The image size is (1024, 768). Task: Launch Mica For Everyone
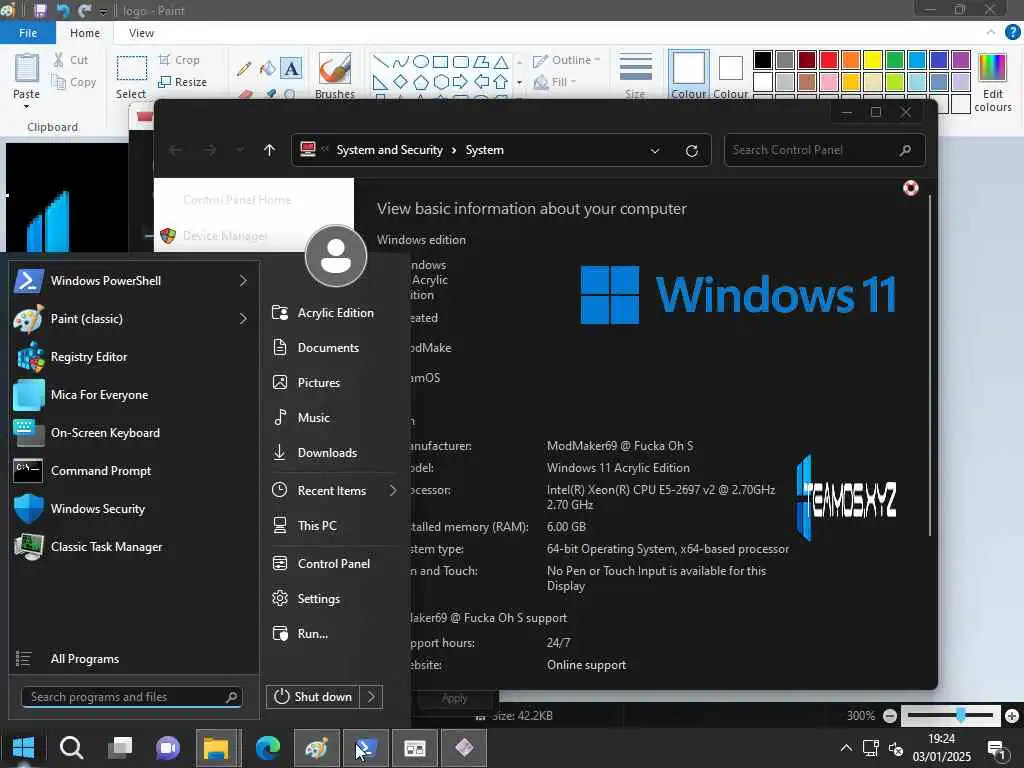[x=134, y=394]
